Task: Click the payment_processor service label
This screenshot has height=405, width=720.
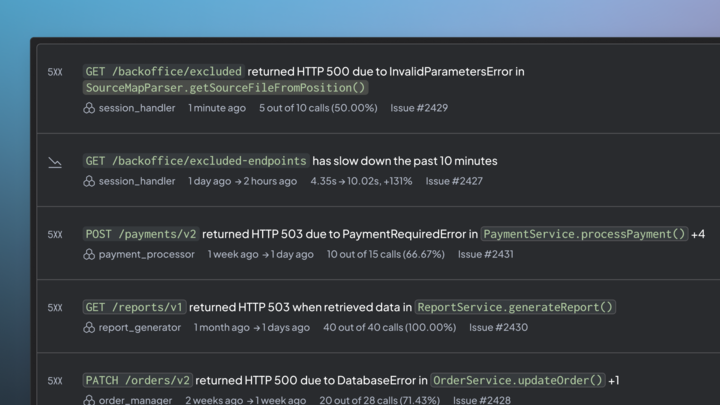Action: (x=146, y=254)
